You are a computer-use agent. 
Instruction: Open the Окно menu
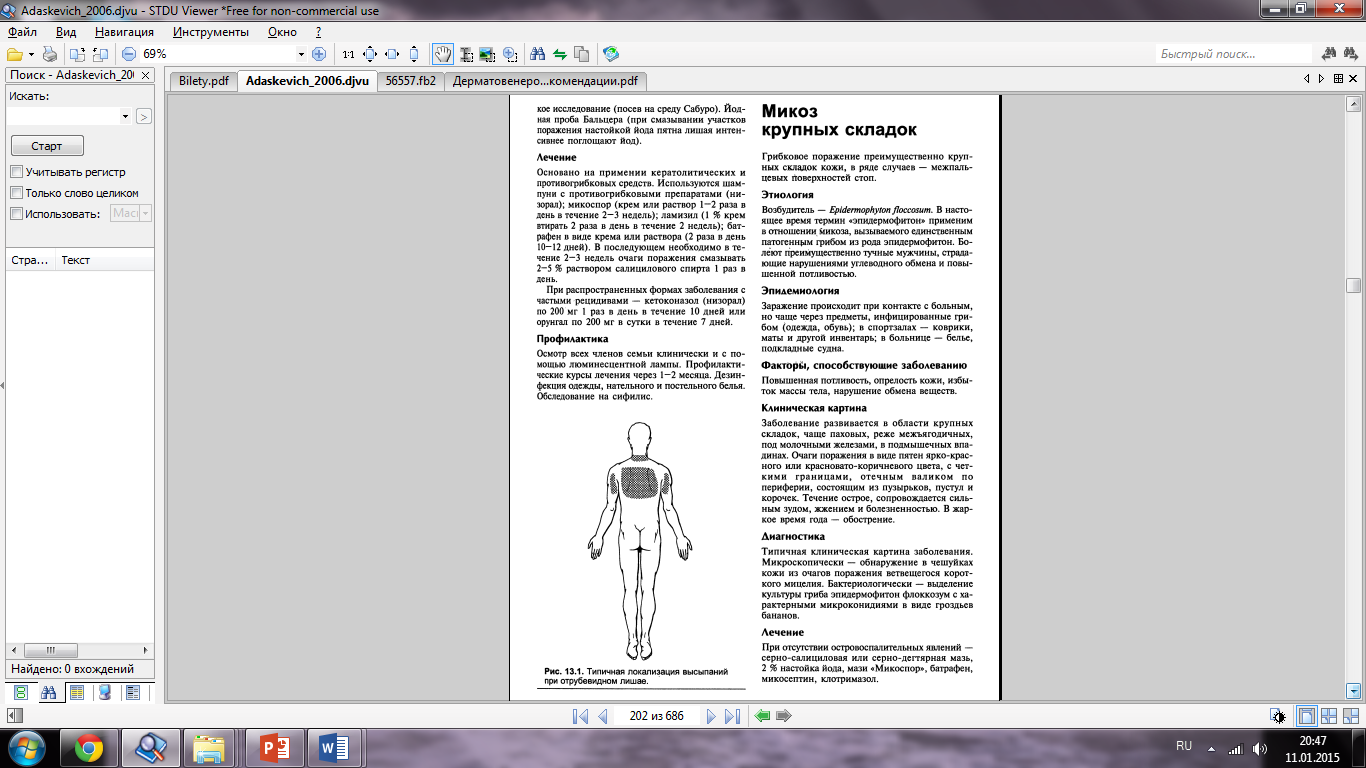pyautogui.click(x=283, y=32)
